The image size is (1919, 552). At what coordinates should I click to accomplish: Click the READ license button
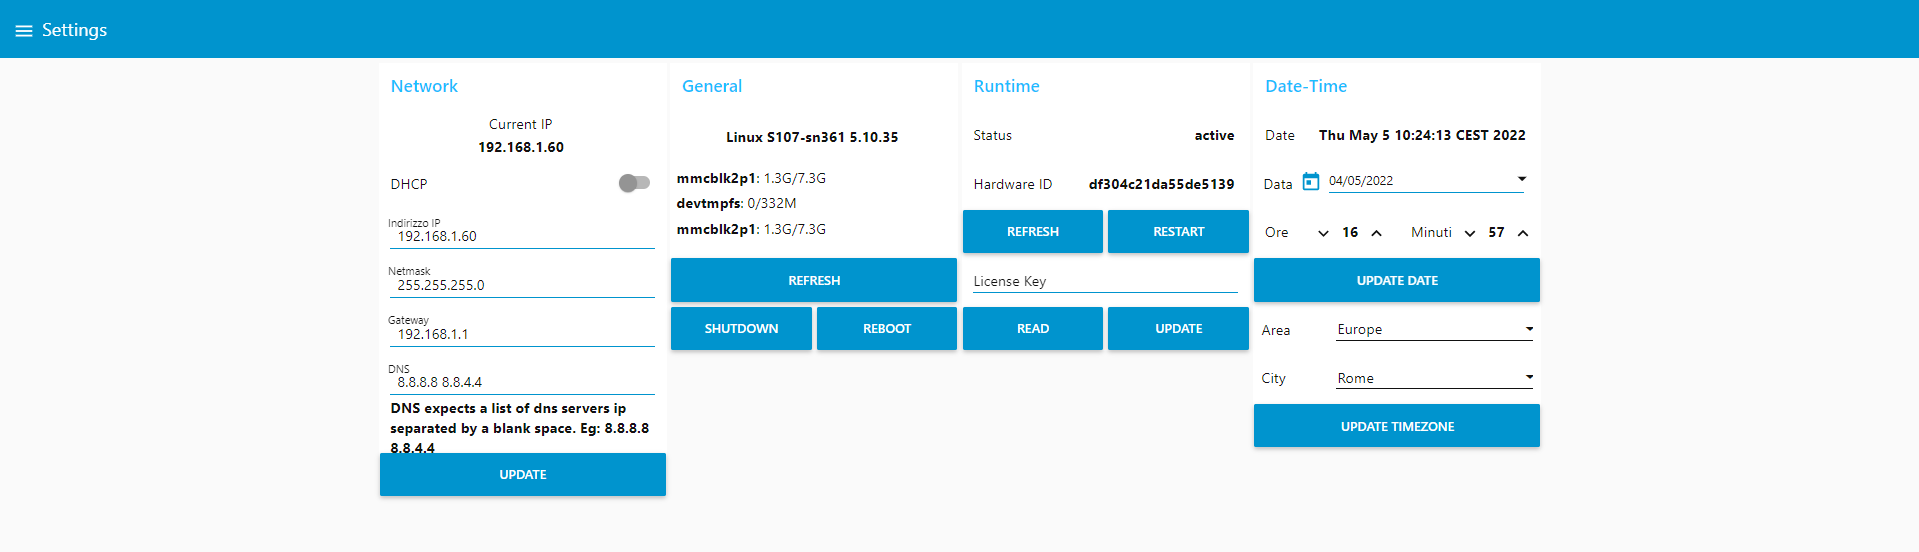(x=1032, y=329)
